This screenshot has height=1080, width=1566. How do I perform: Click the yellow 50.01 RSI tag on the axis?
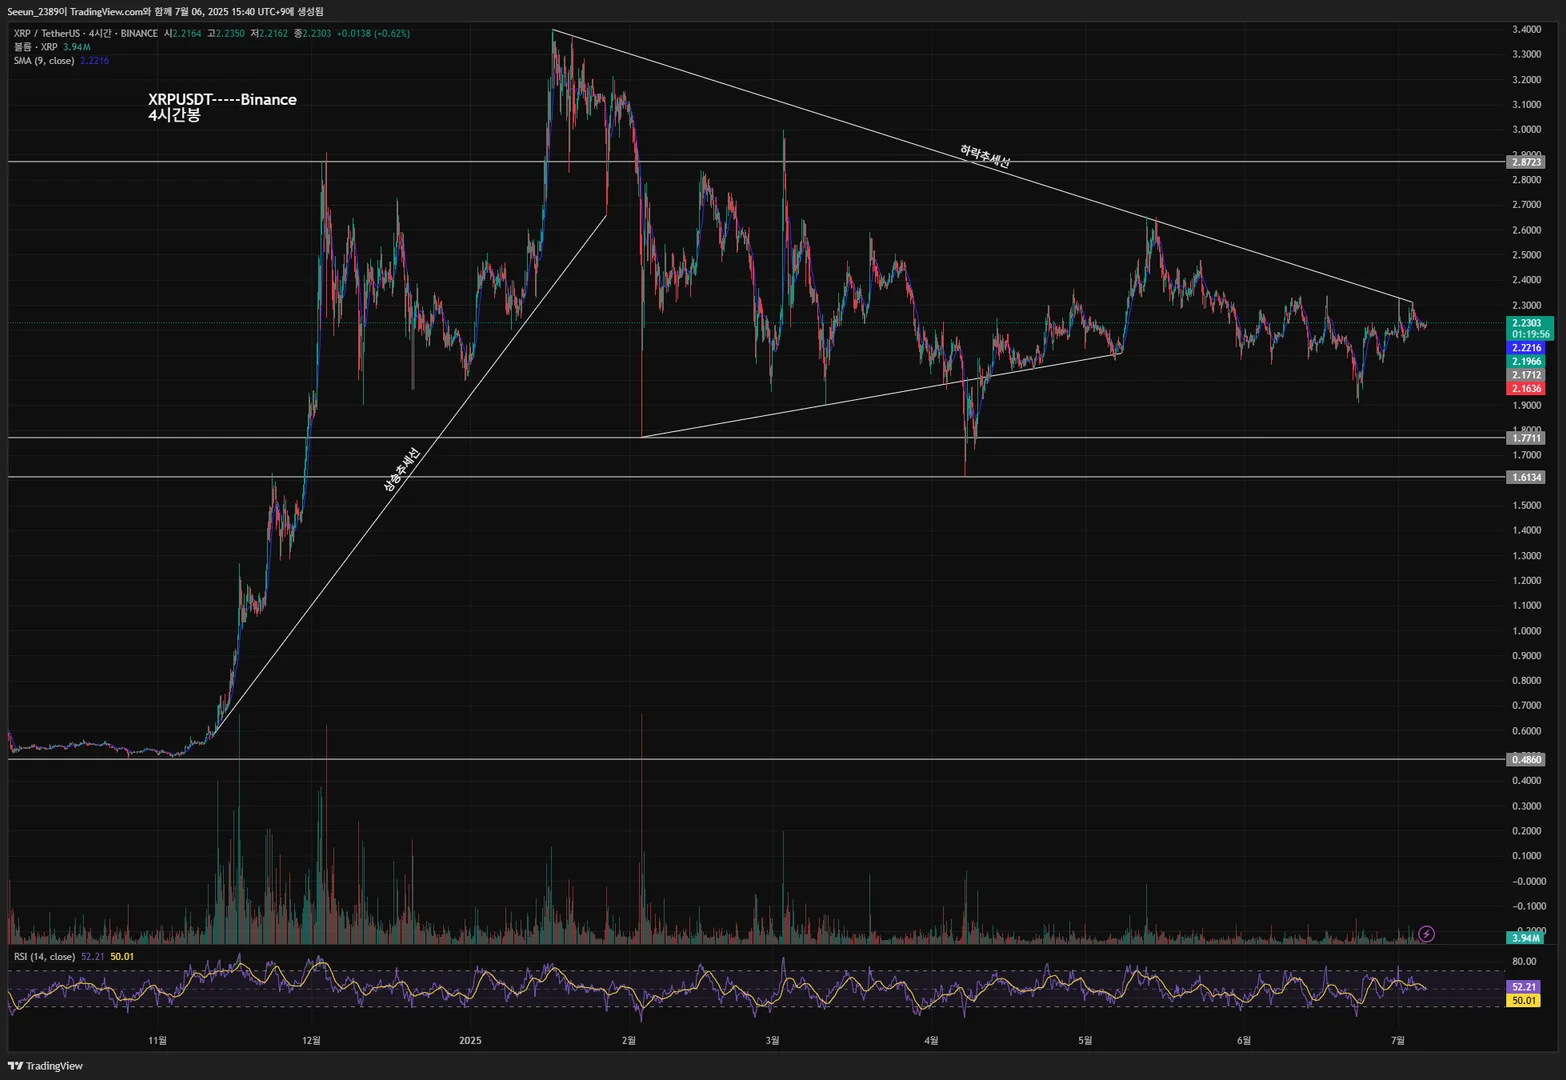[1524, 1000]
